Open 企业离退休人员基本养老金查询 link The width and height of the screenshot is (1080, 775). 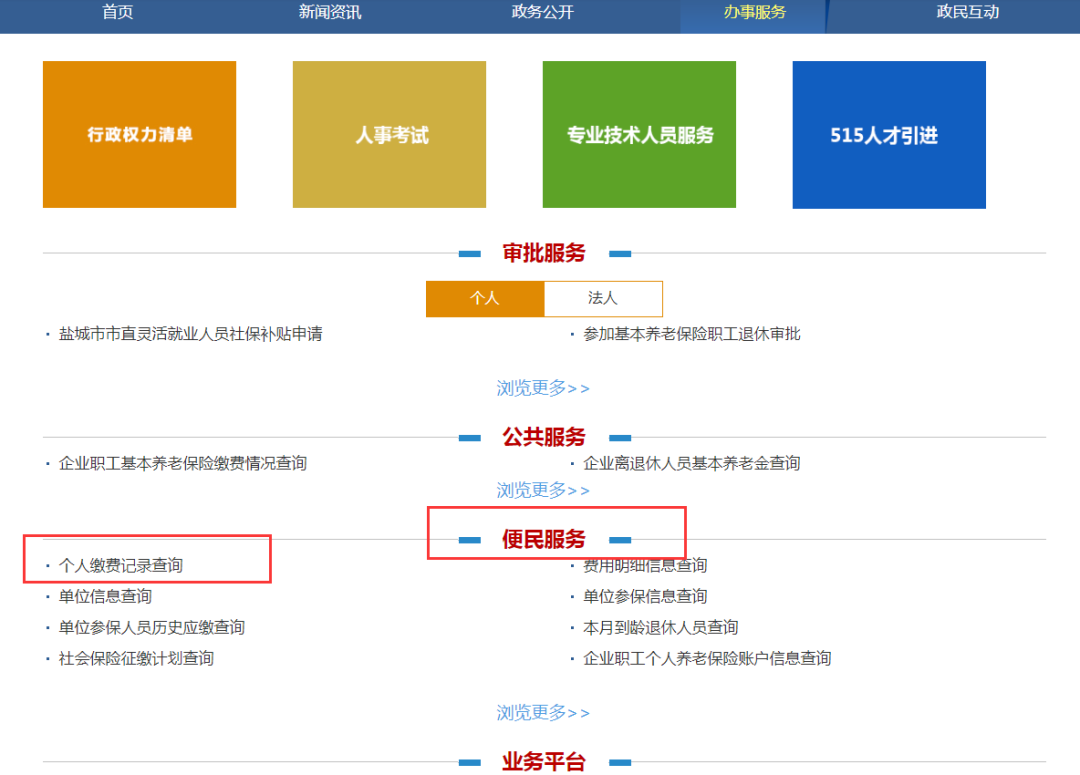692,463
